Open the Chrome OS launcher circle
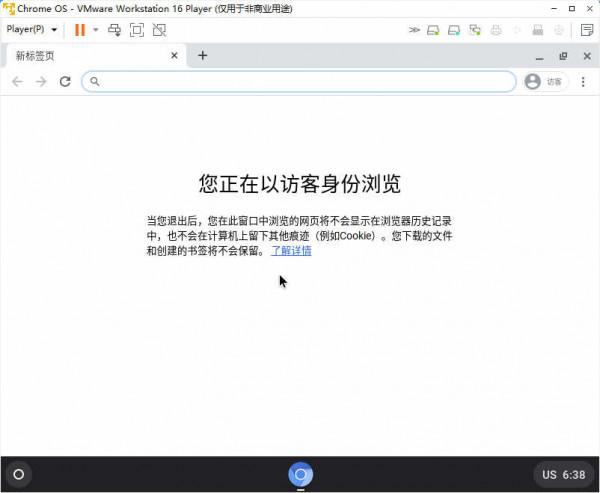The width and height of the screenshot is (600, 493). [x=19, y=475]
